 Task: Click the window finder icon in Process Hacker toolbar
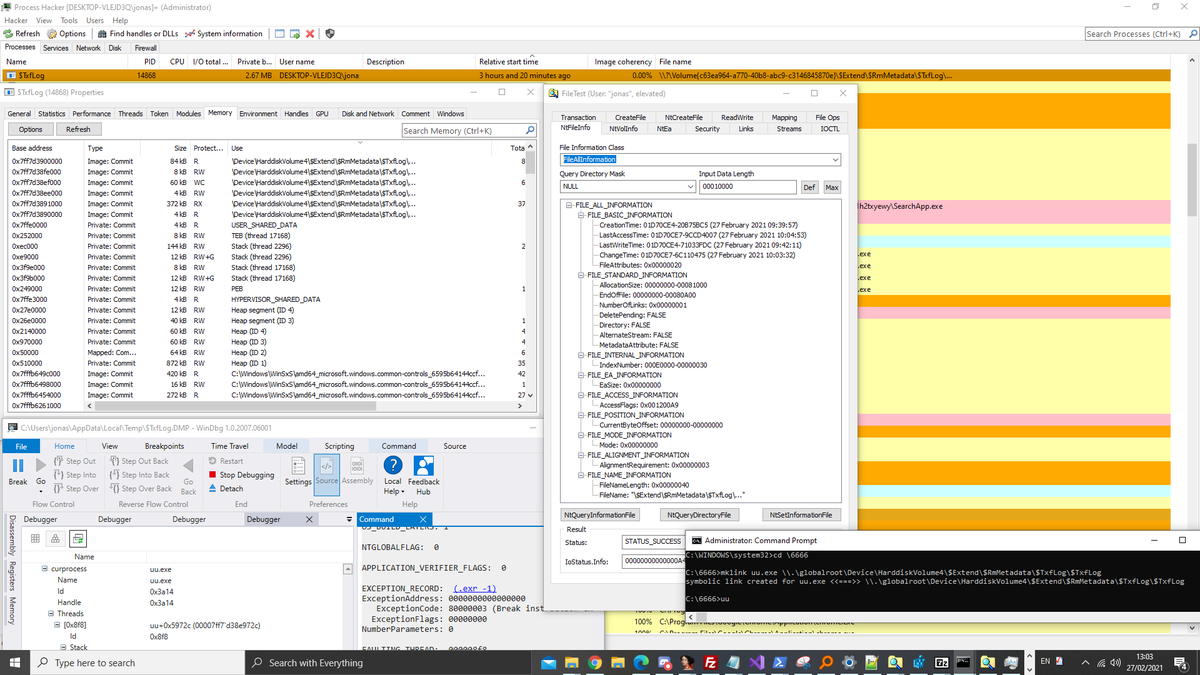[281, 33]
